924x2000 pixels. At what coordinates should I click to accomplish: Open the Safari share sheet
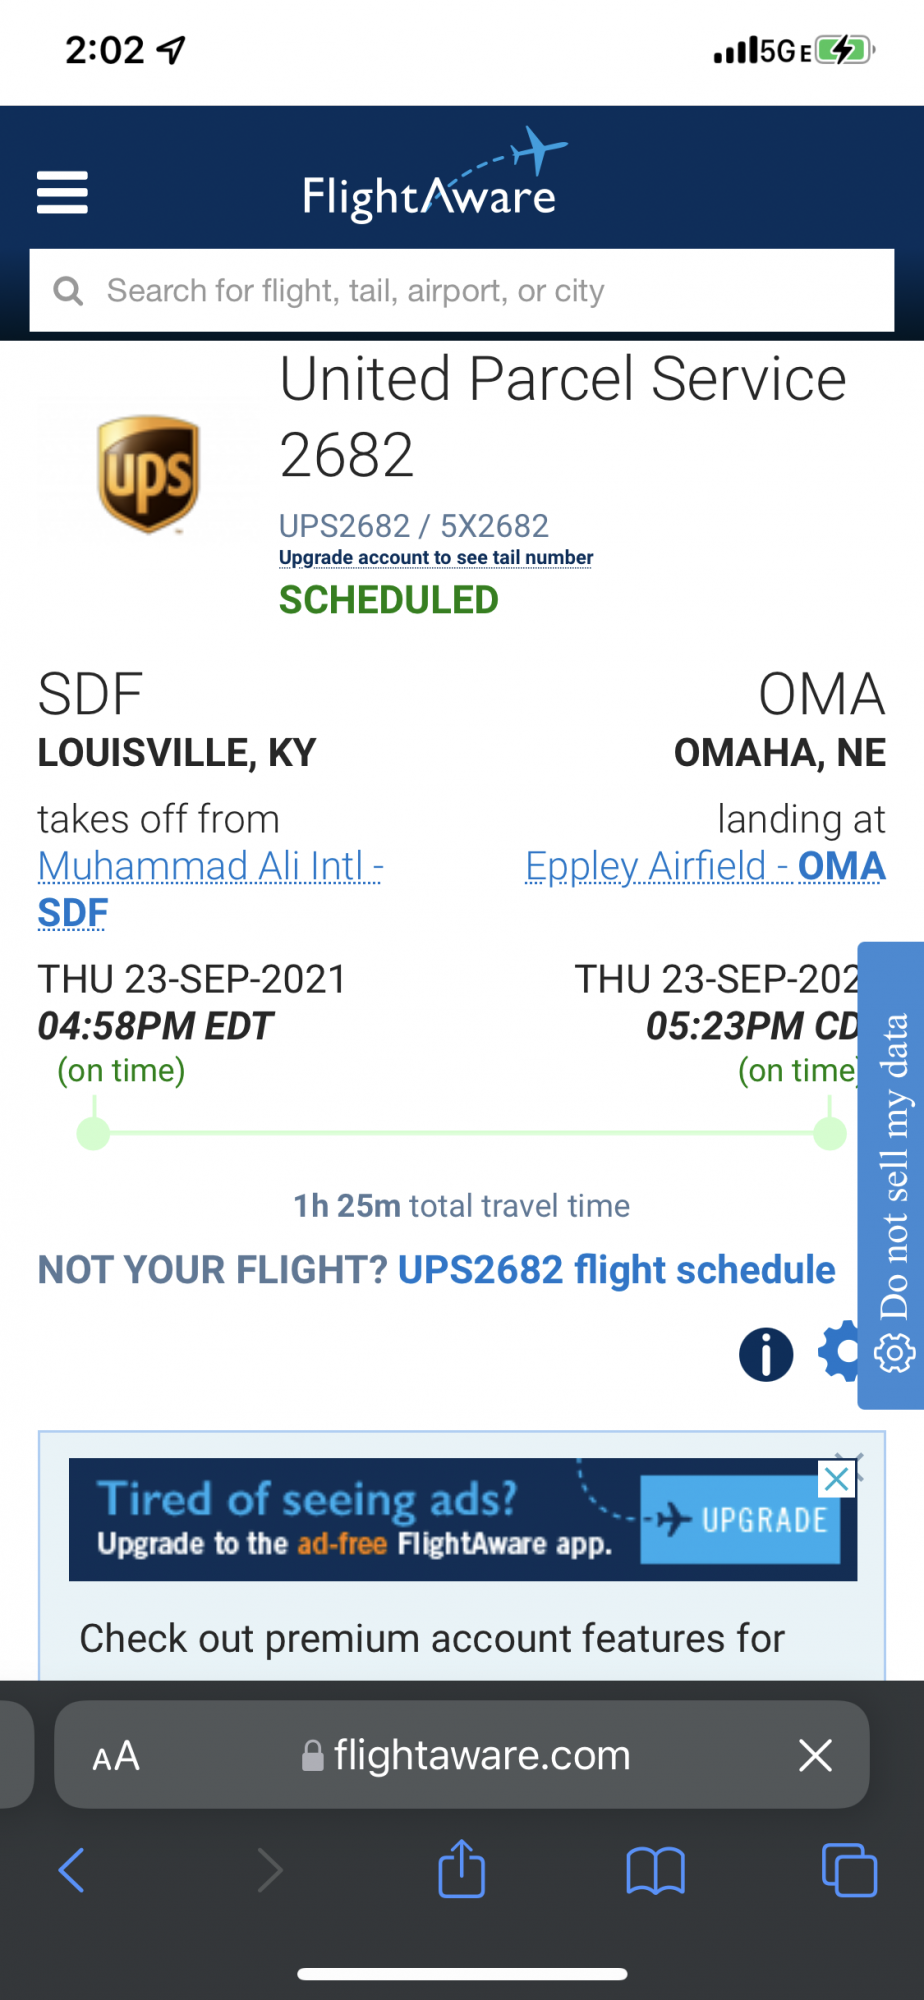tap(462, 1868)
